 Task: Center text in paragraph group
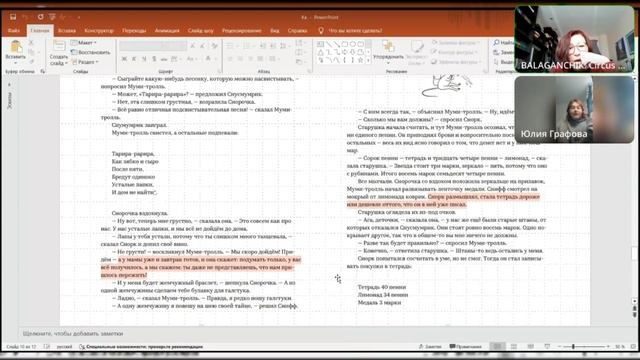240,59
